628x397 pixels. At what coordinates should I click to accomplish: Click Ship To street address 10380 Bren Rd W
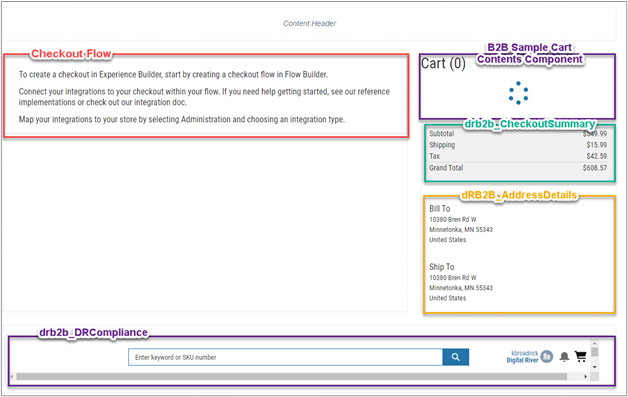pos(453,278)
